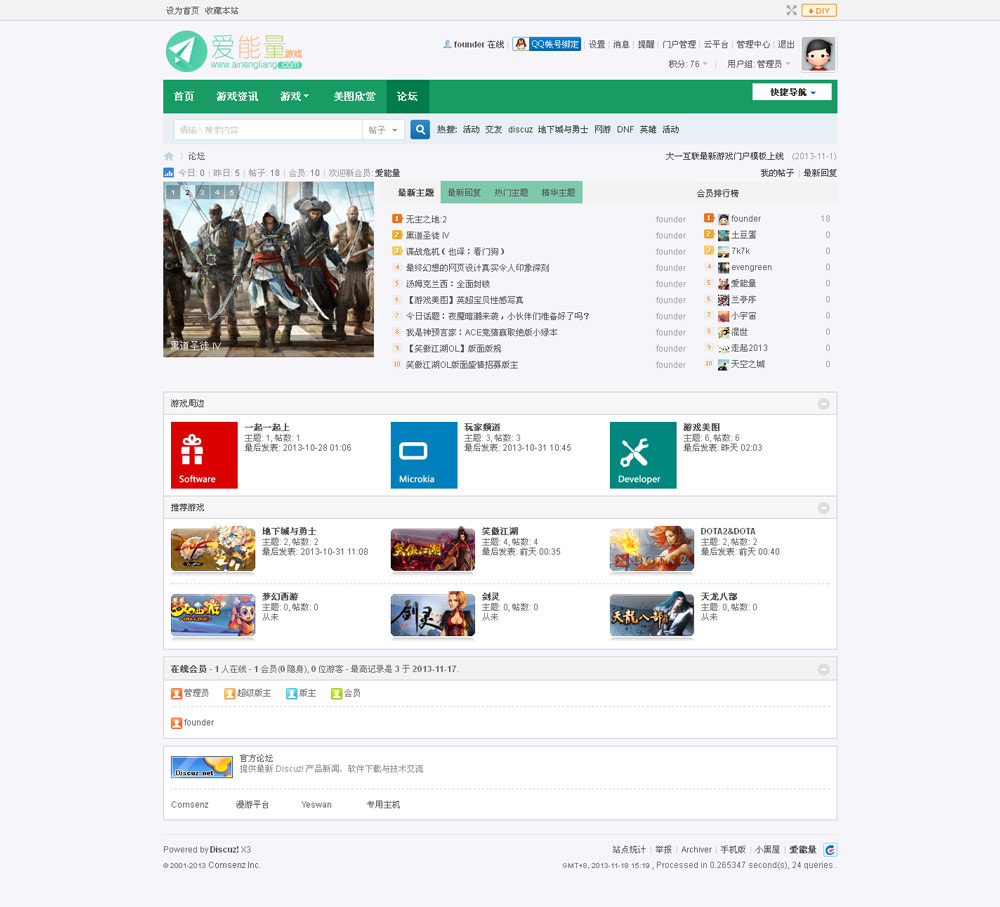Click the founder online member icon
Image resolution: width=1000 pixels, height=907 pixels.
tap(177, 723)
